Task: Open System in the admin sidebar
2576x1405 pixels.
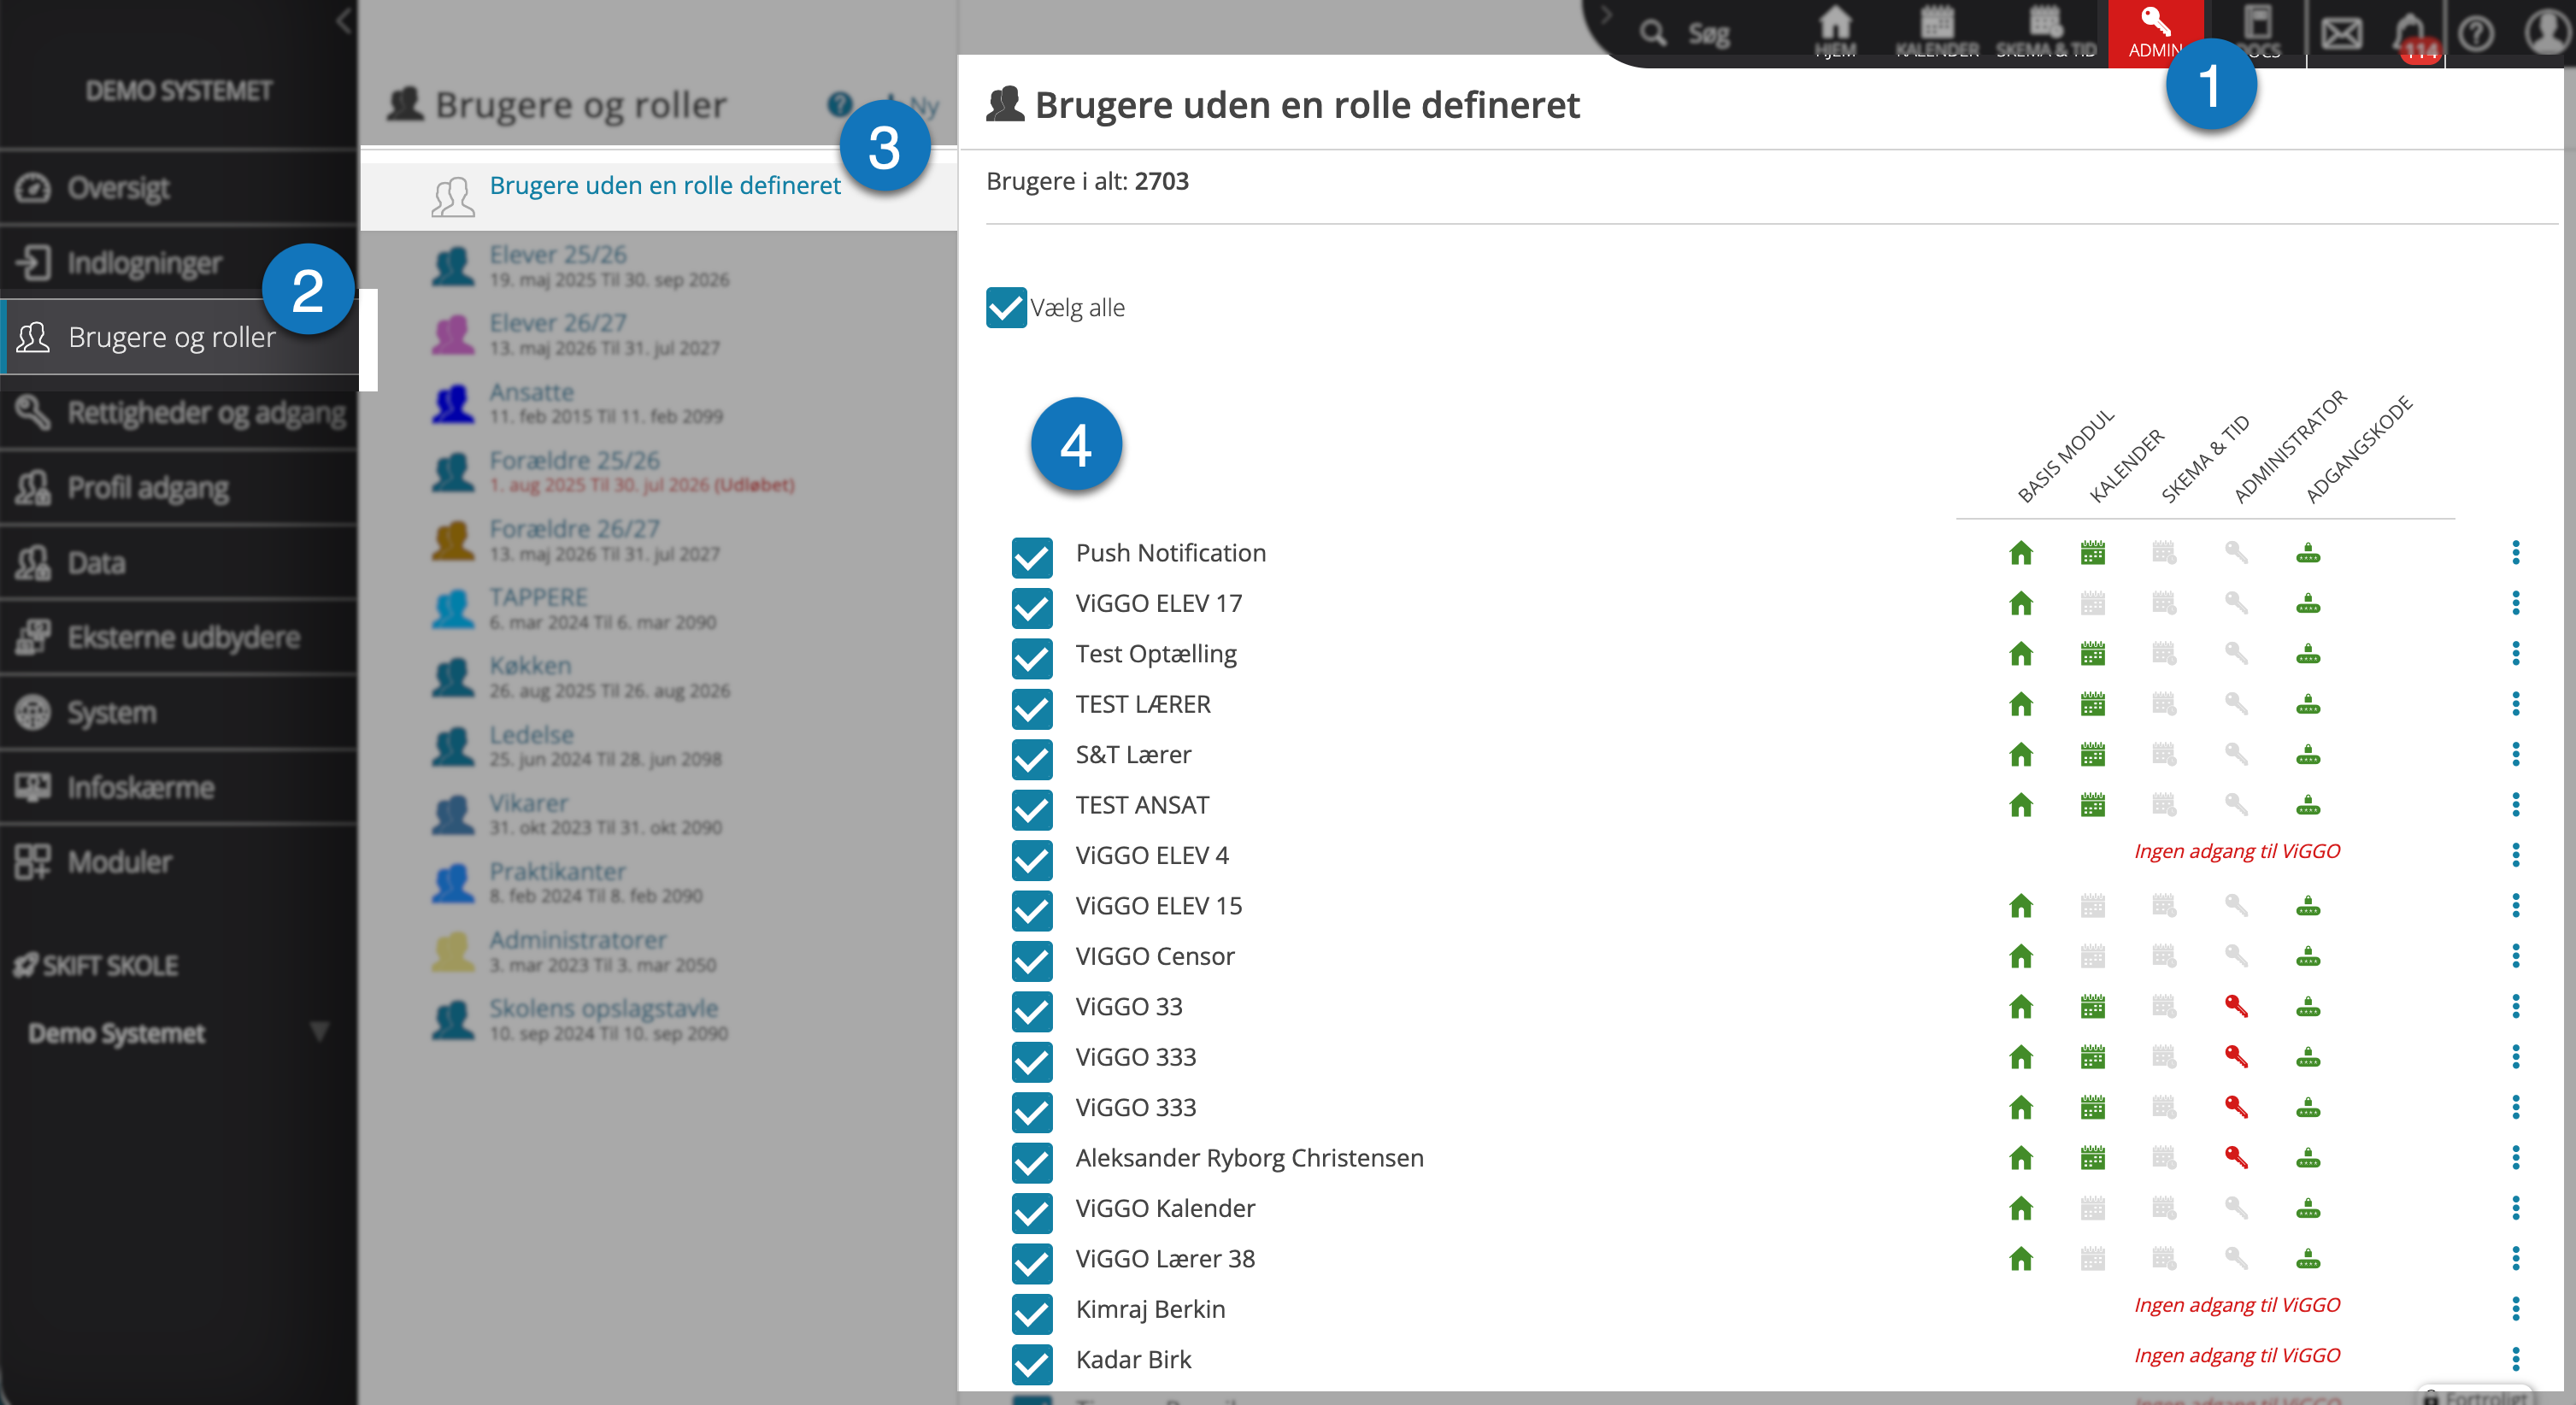Action: click(178, 713)
